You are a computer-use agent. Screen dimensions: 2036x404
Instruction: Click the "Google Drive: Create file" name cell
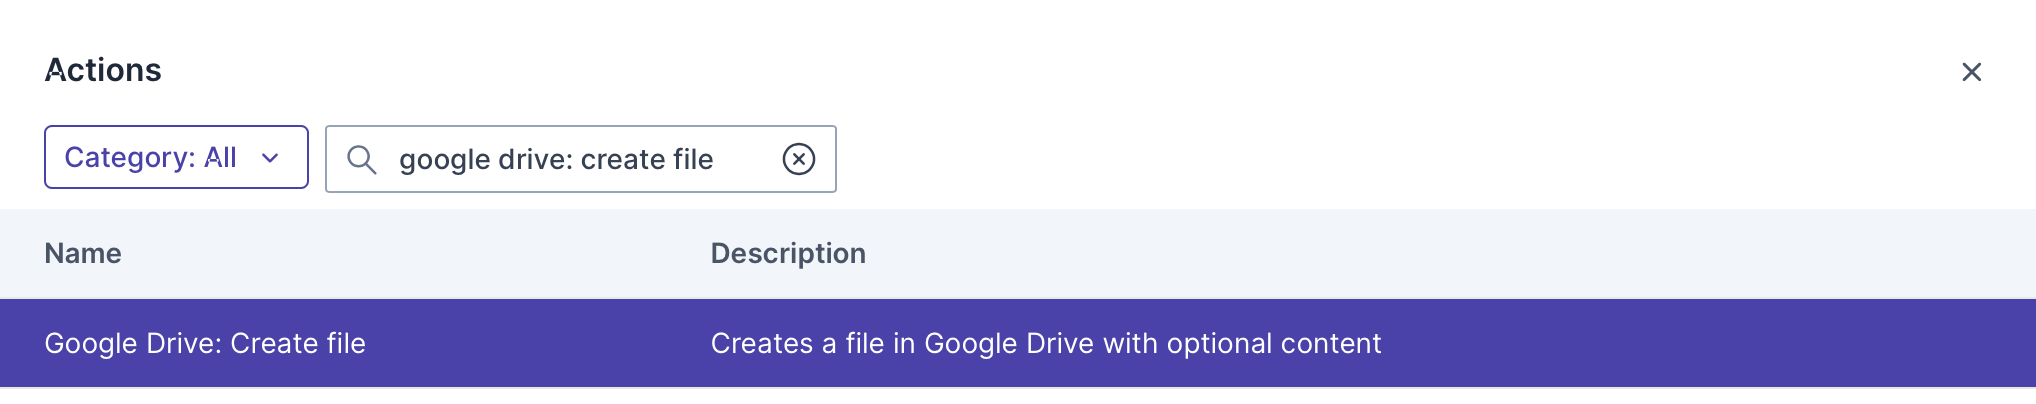pyautogui.click(x=205, y=343)
